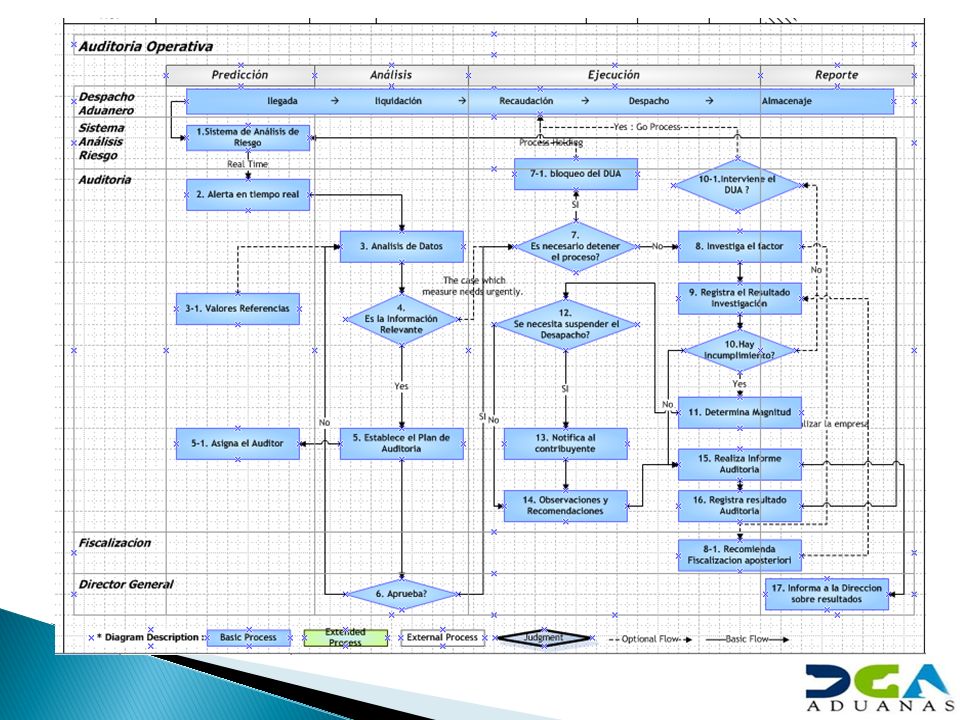Click the 'External Process' legend box
Image resolution: width=960 pixels, height=720 pixels.
click(x=442, y=637)
